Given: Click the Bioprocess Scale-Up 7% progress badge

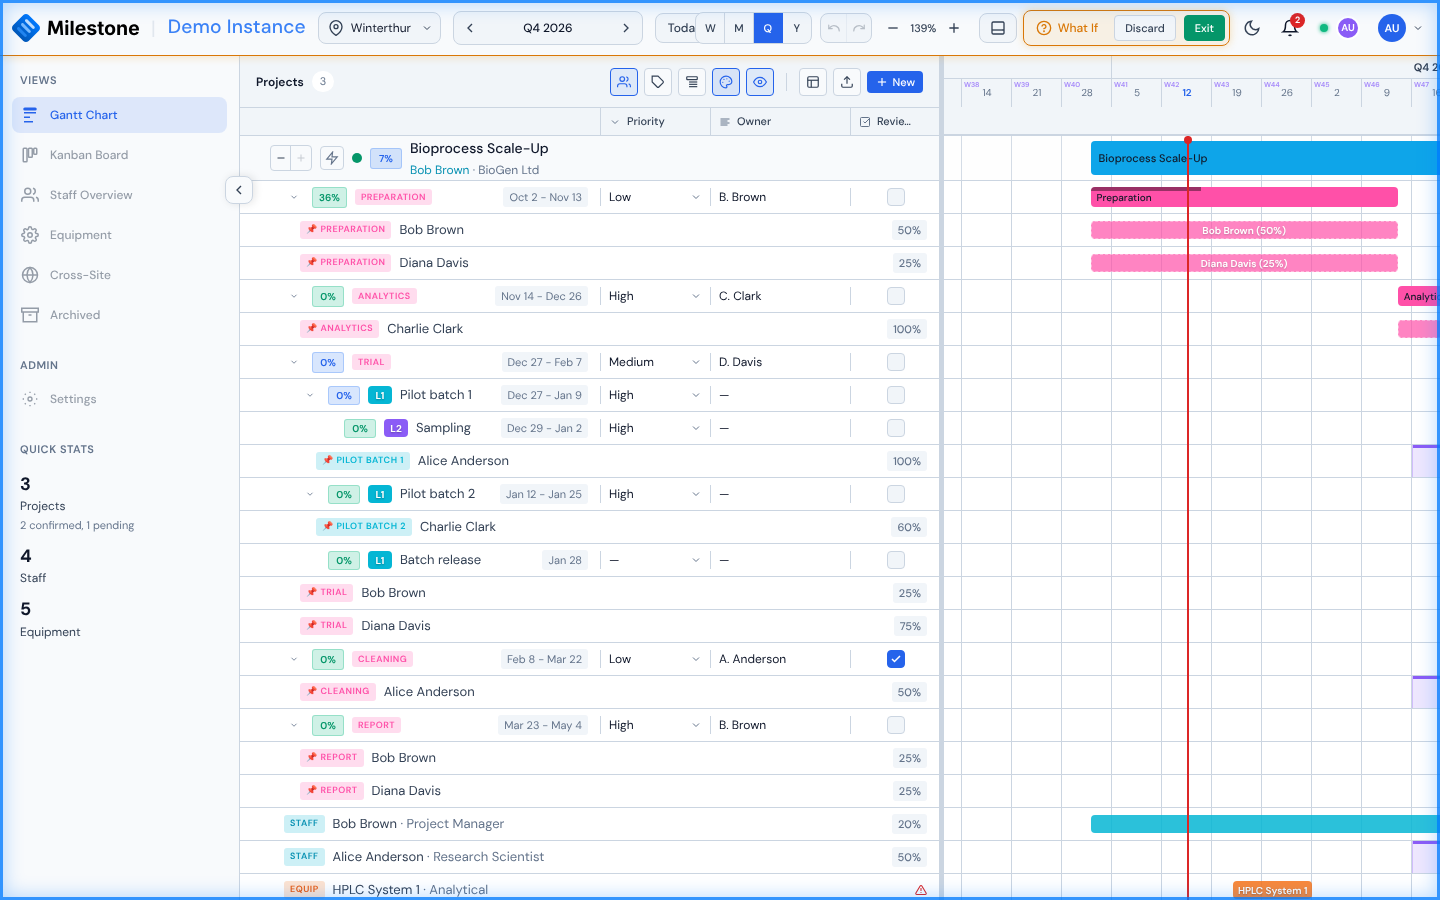Looking at the screenshot, I should tap(385, 158).
